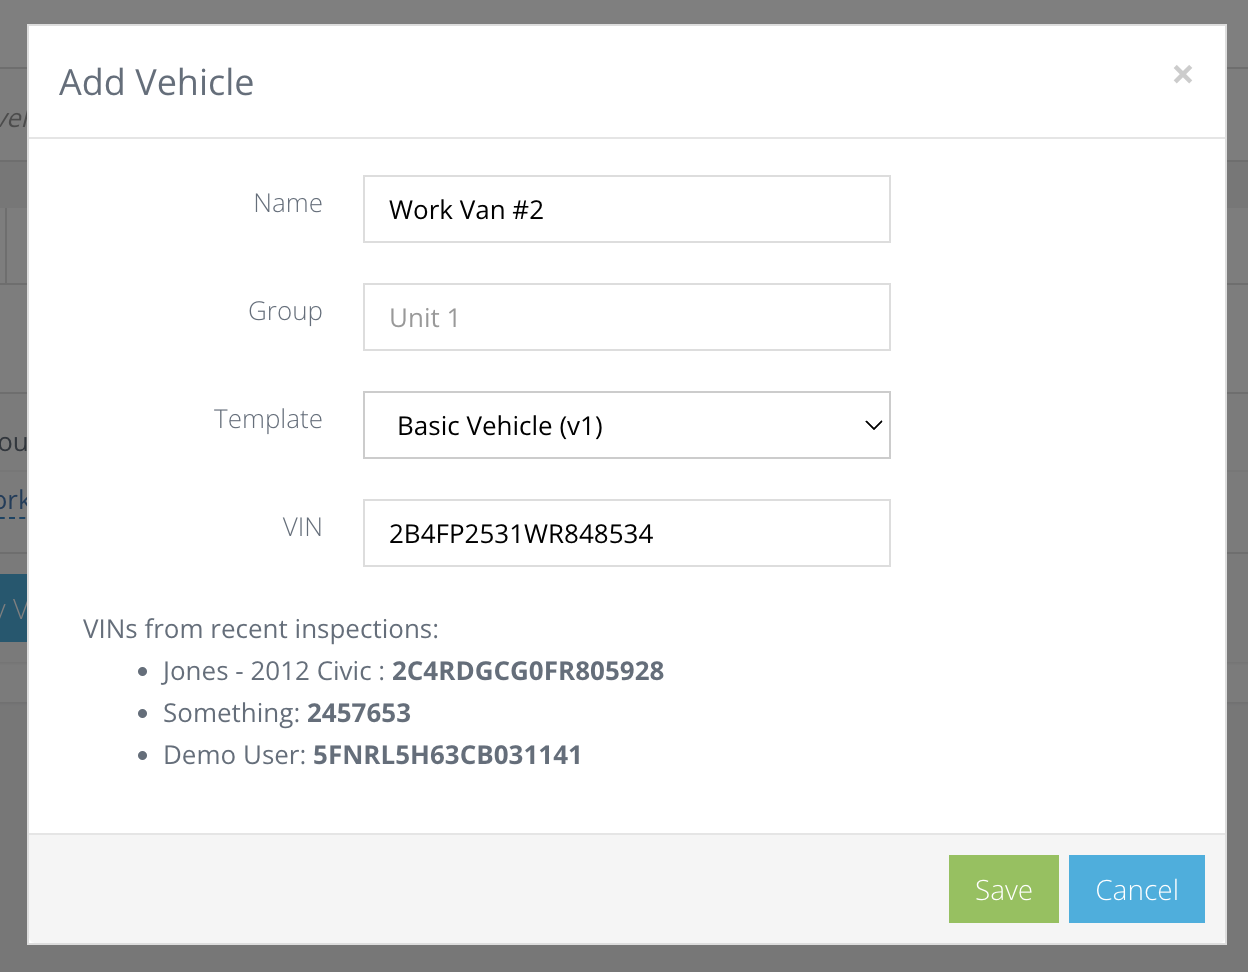
Task: Click the VINs from recent inspections heading
Action: click(x=260, y=629)
